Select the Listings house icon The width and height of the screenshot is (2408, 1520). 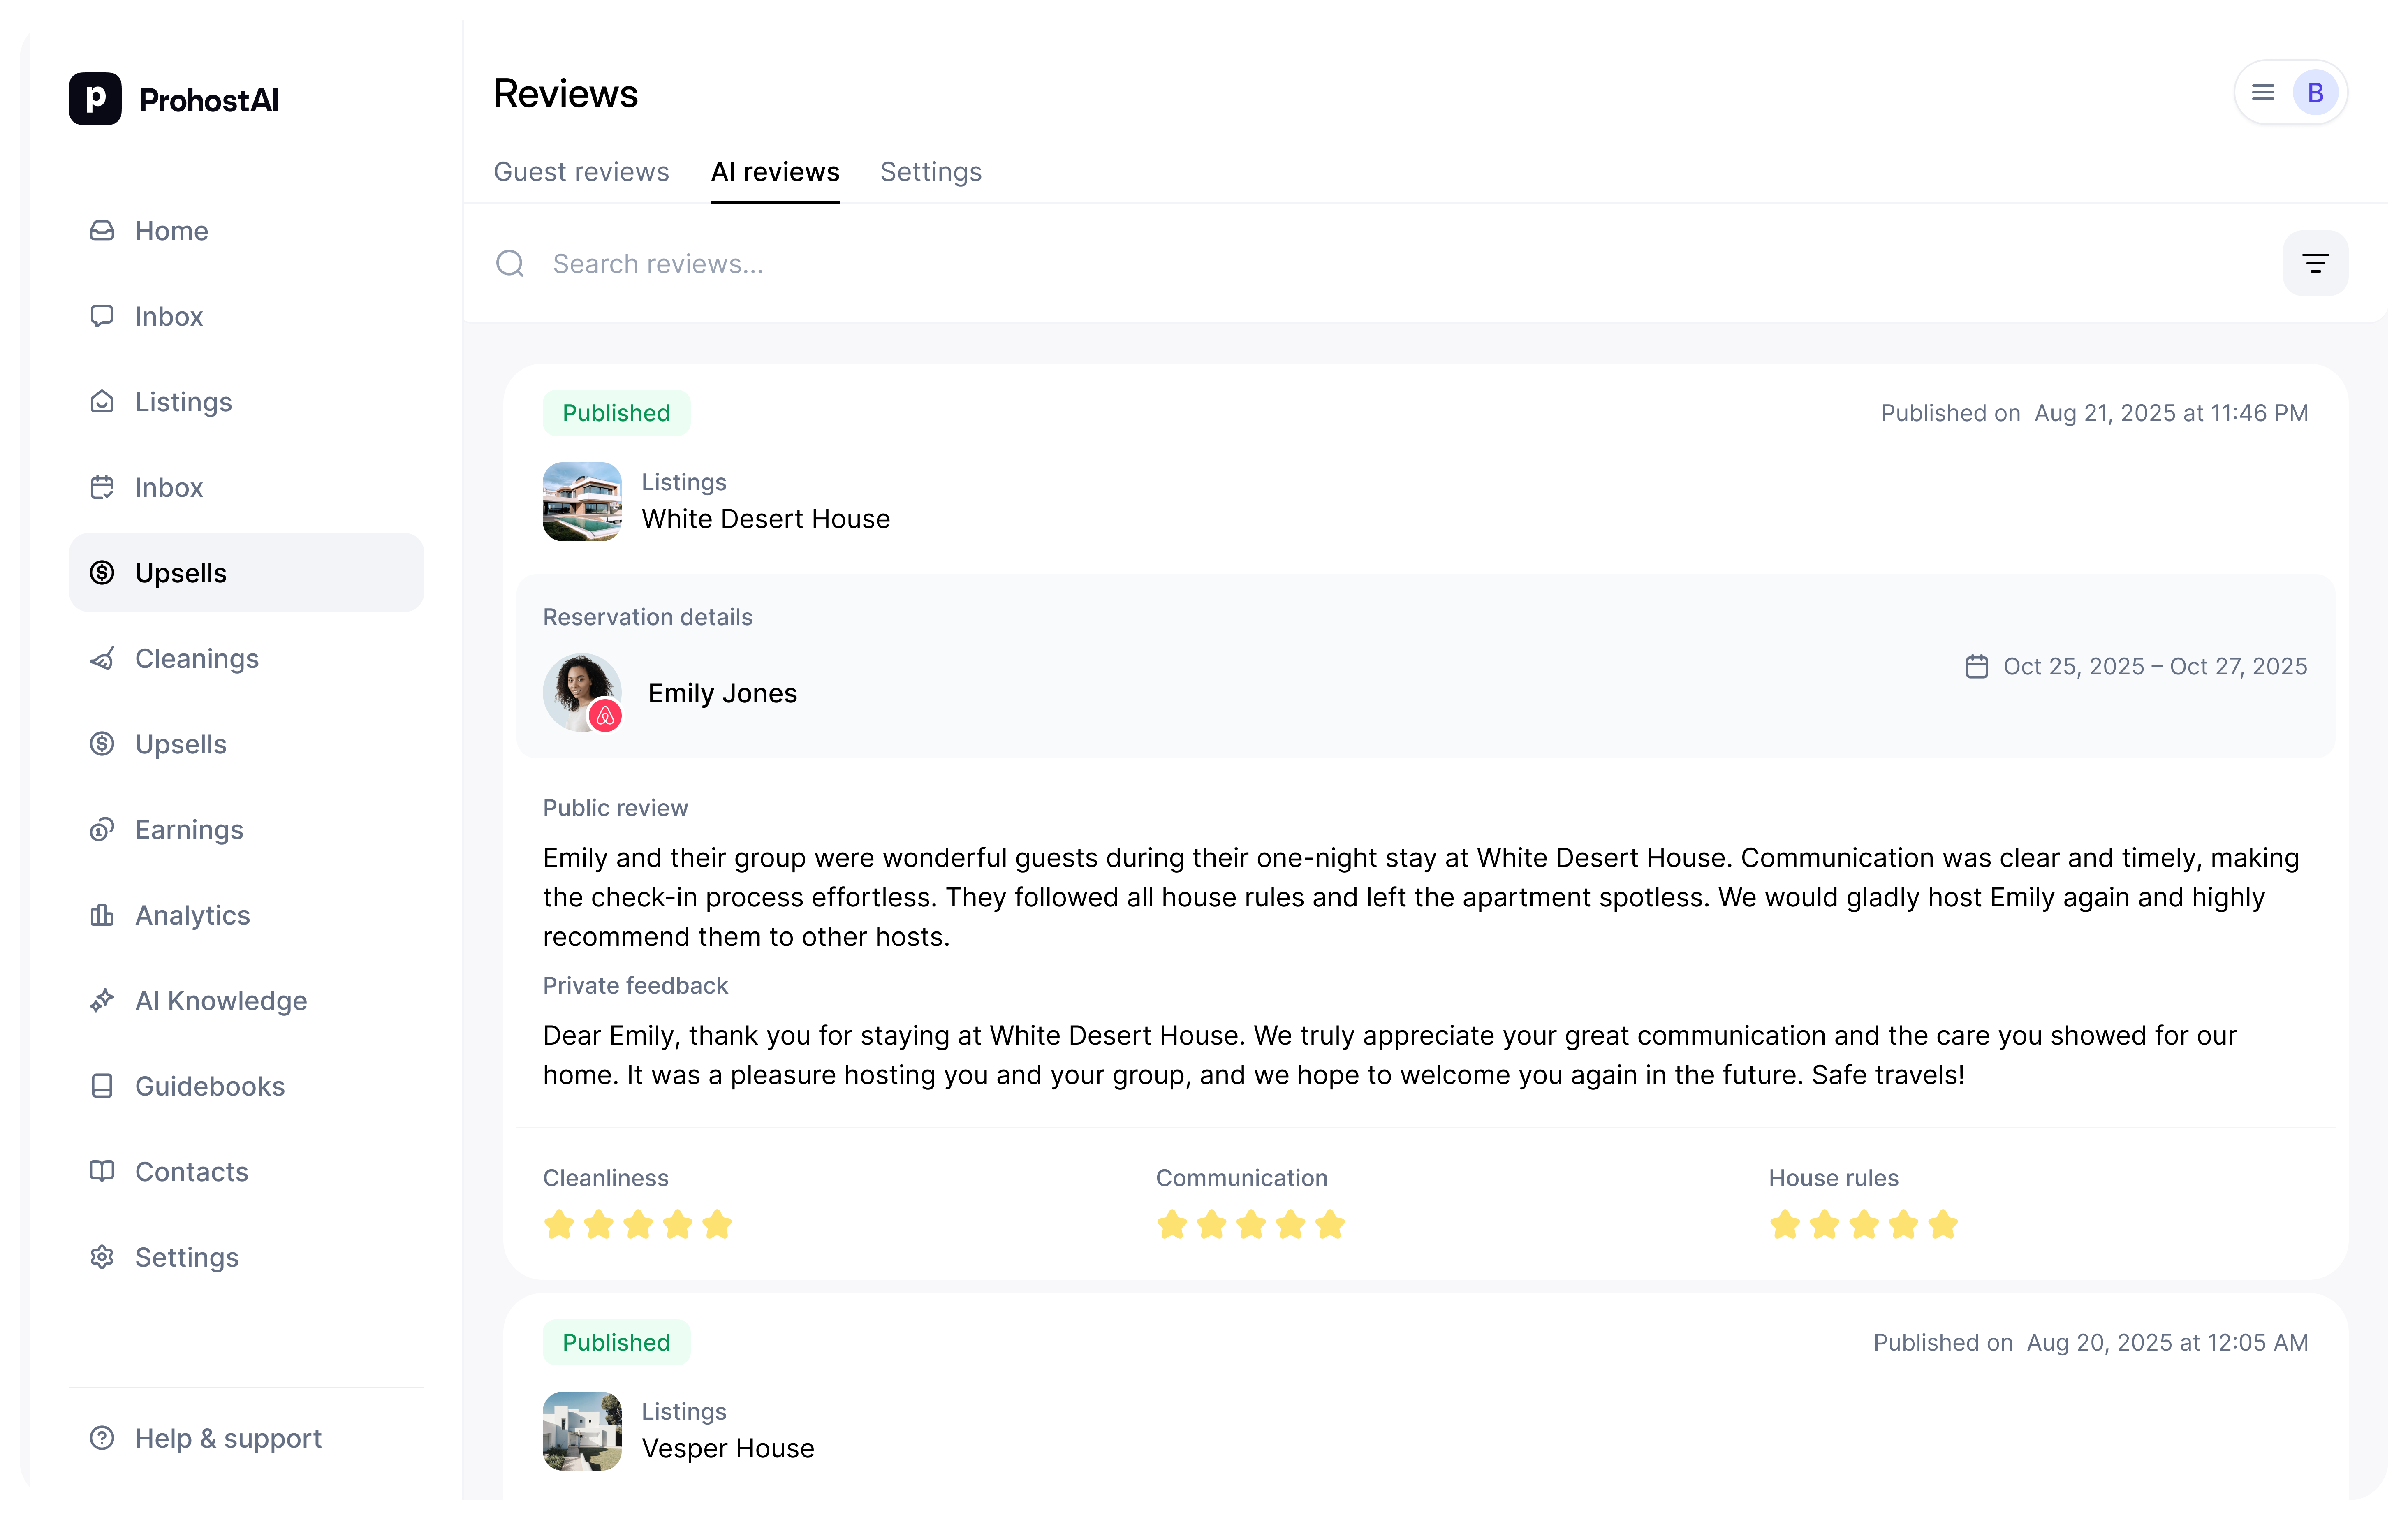point(103,401)
